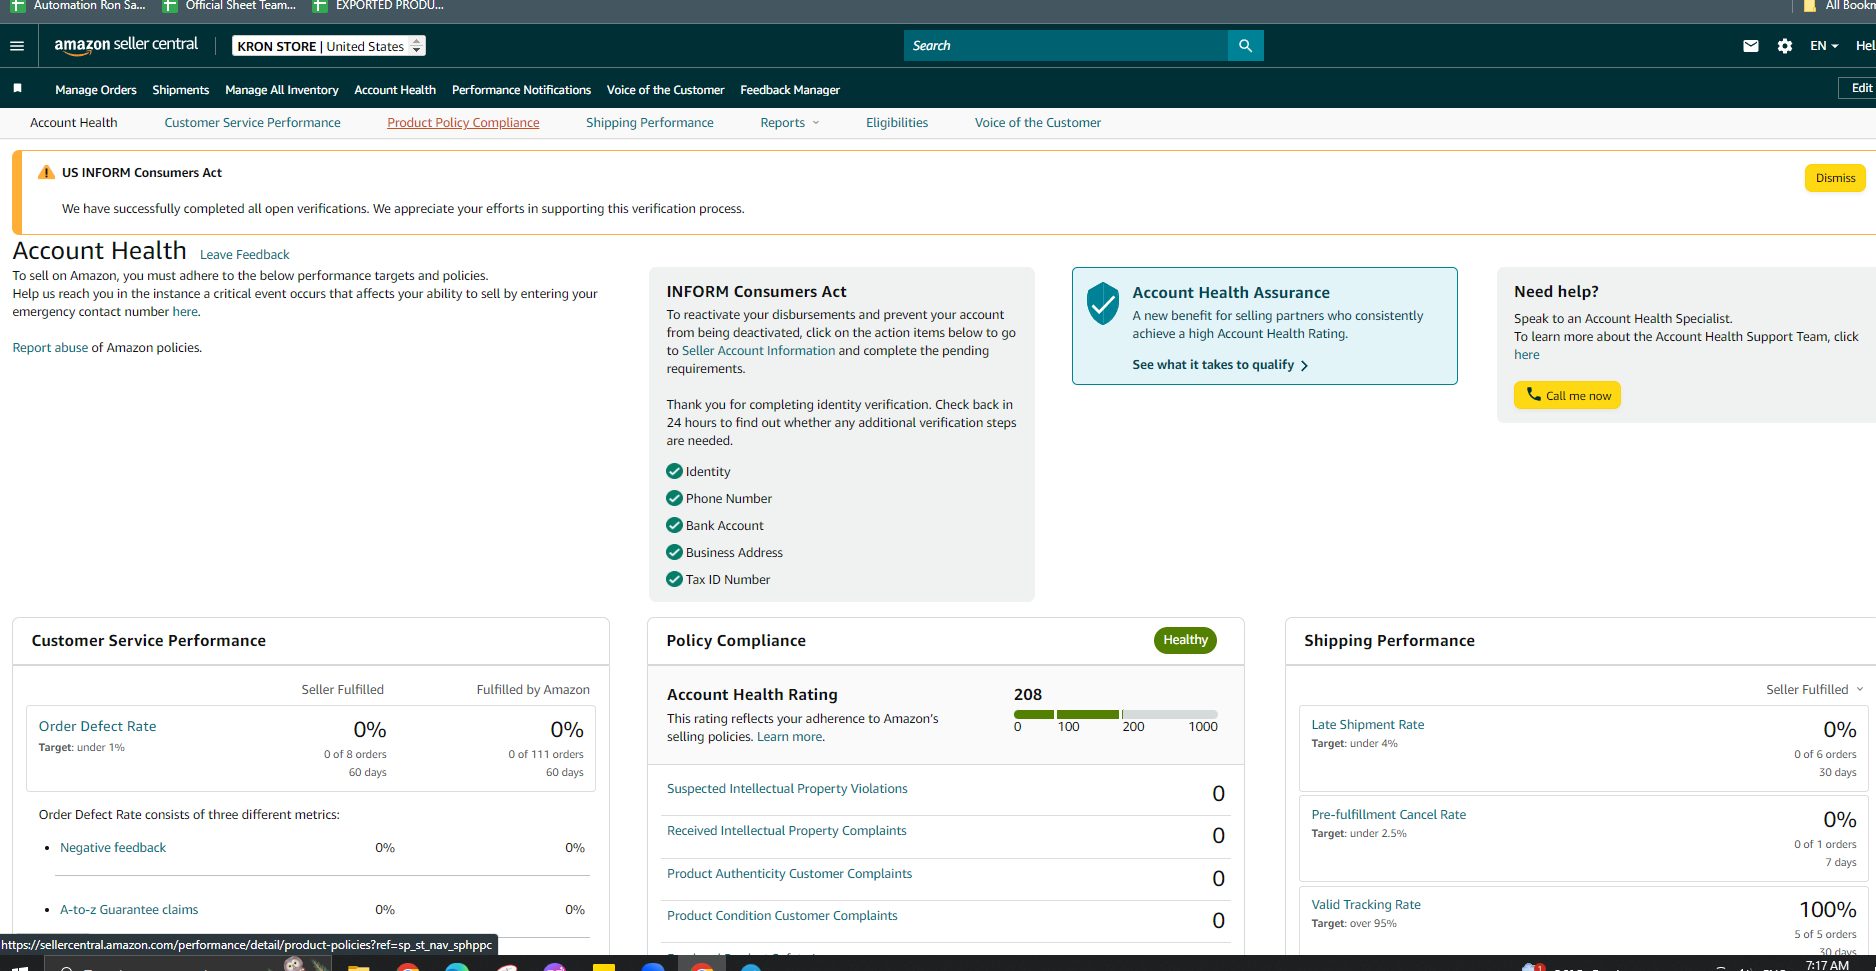The image size is (1876, 971).
Task: Open the Late Shipment Rate link
Action: (x=1368, y=725)
